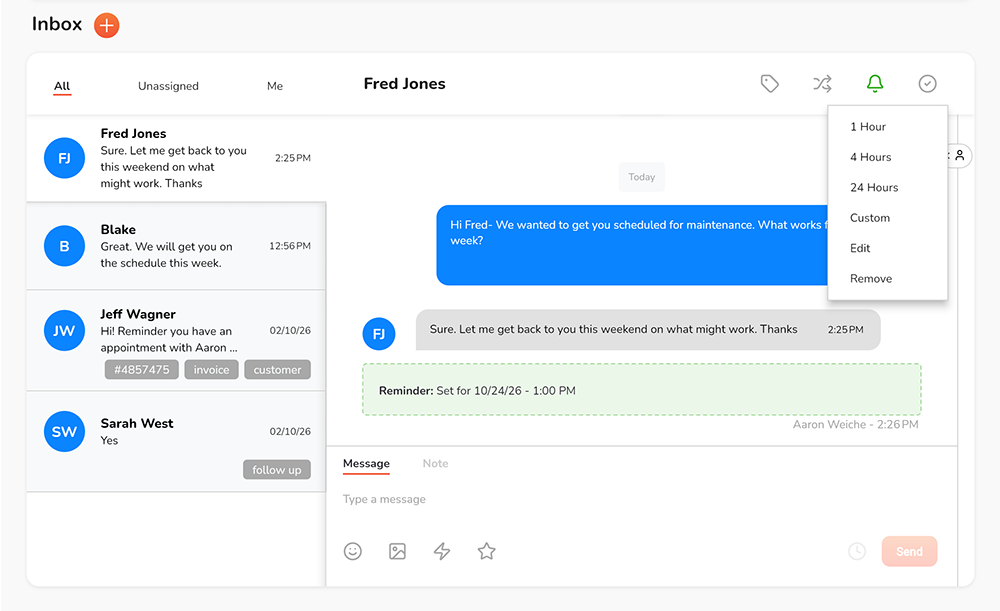This screenshot has height=611, width=1000.
Task: Click the blue maintenance scheduling message bubble
Action: [x=632, y=245]
